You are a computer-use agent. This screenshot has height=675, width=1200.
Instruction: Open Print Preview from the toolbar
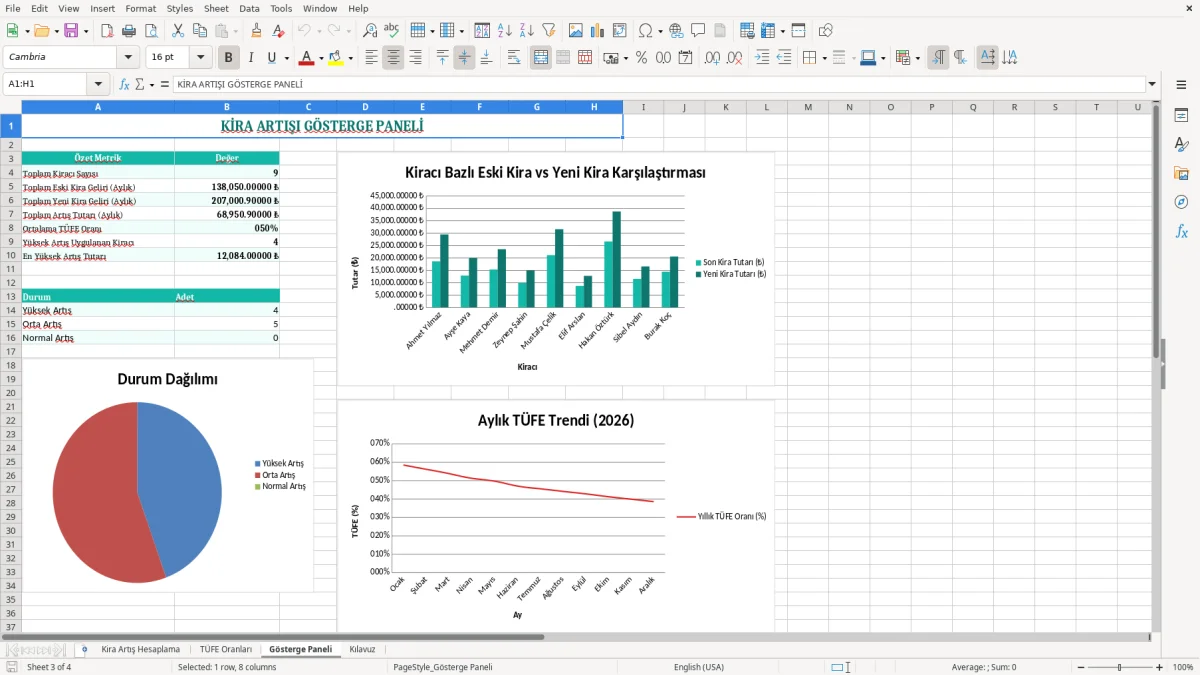(151, 31)
